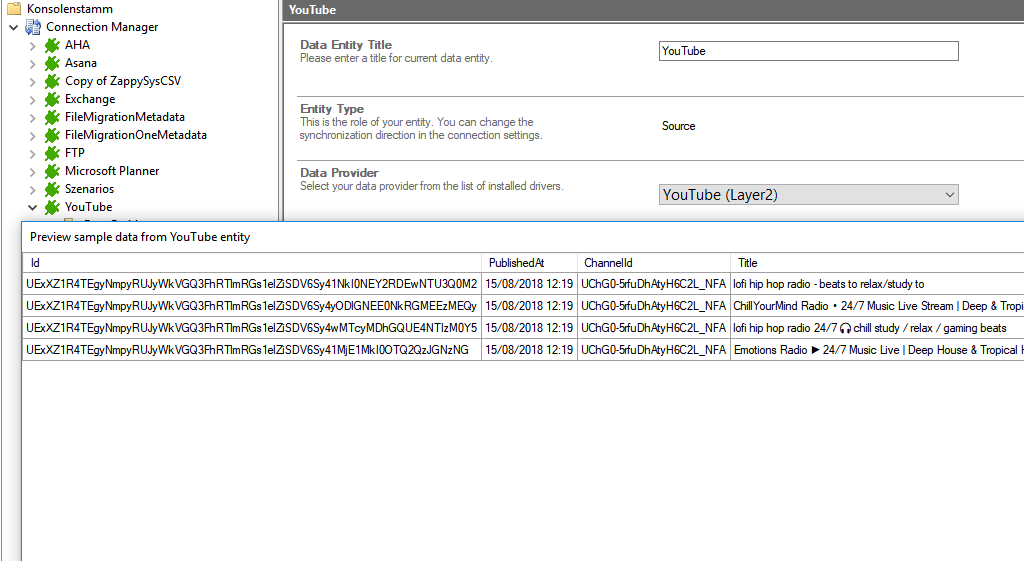Image resolution: width=1024 pixels, height=561 pixels.
Task: Click the Konsolenstamm folder icon
Action: (14, 9)
